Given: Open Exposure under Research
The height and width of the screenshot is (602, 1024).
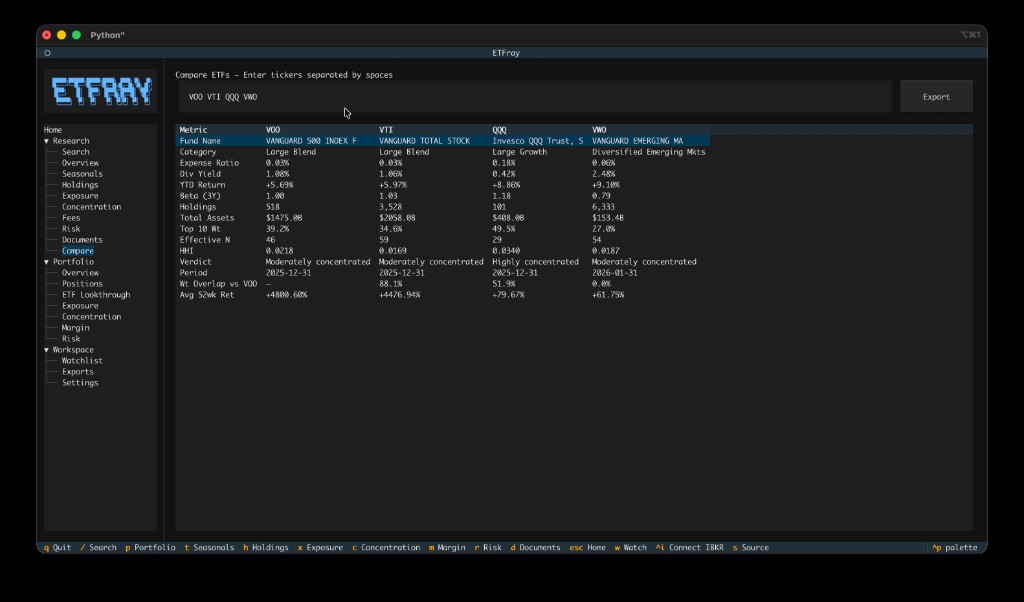Looking at the screenshot, I should click(x=80, y=196).
